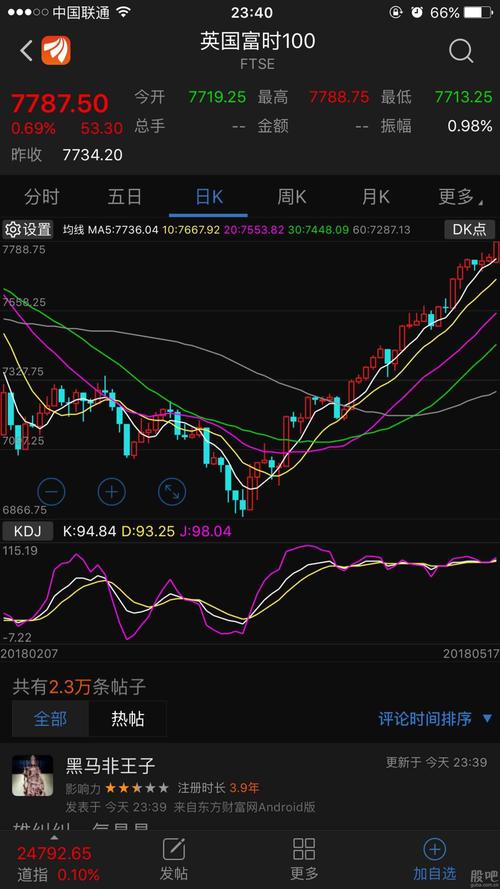Viewport: 500px width, 889px height.
Task: Tap the 今开 value 7719.25
Action: pyautogui.click(x=217, y=97)
